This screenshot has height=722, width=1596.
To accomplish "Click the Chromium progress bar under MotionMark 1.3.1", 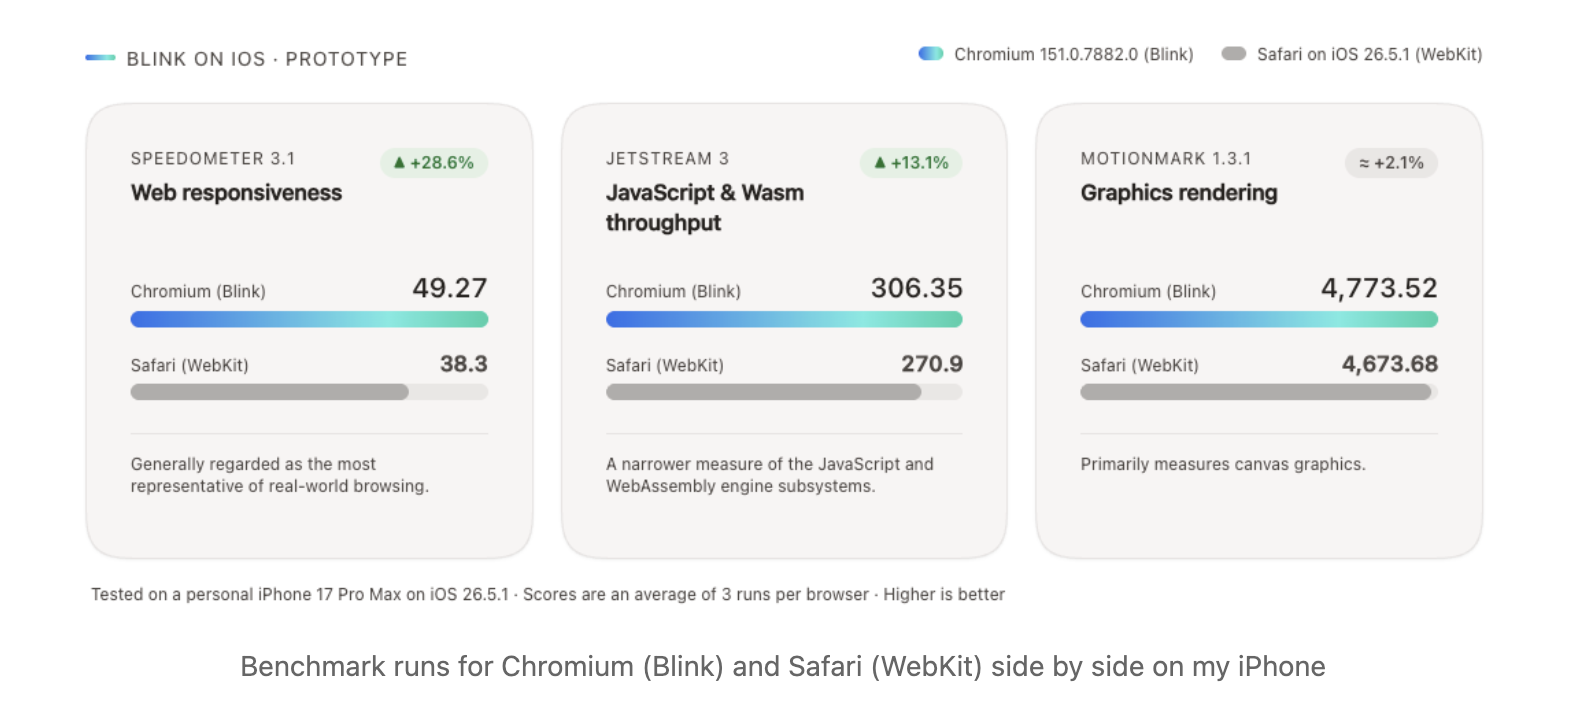I will (1259, 320).
